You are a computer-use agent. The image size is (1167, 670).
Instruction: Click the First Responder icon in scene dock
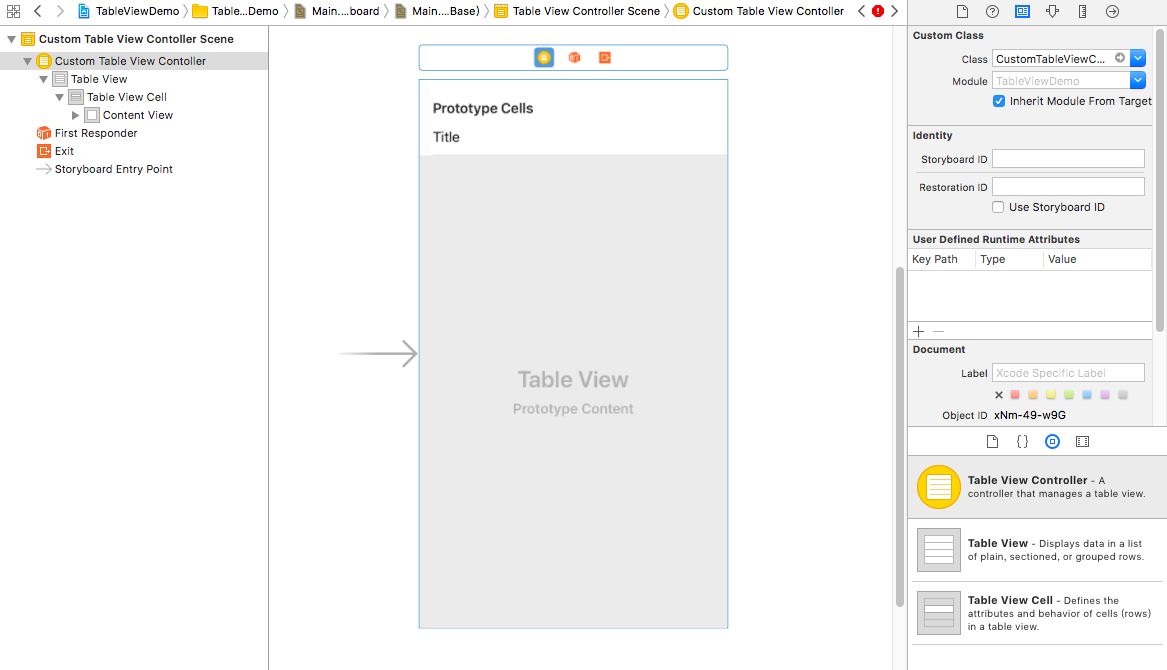coord(574,58)
